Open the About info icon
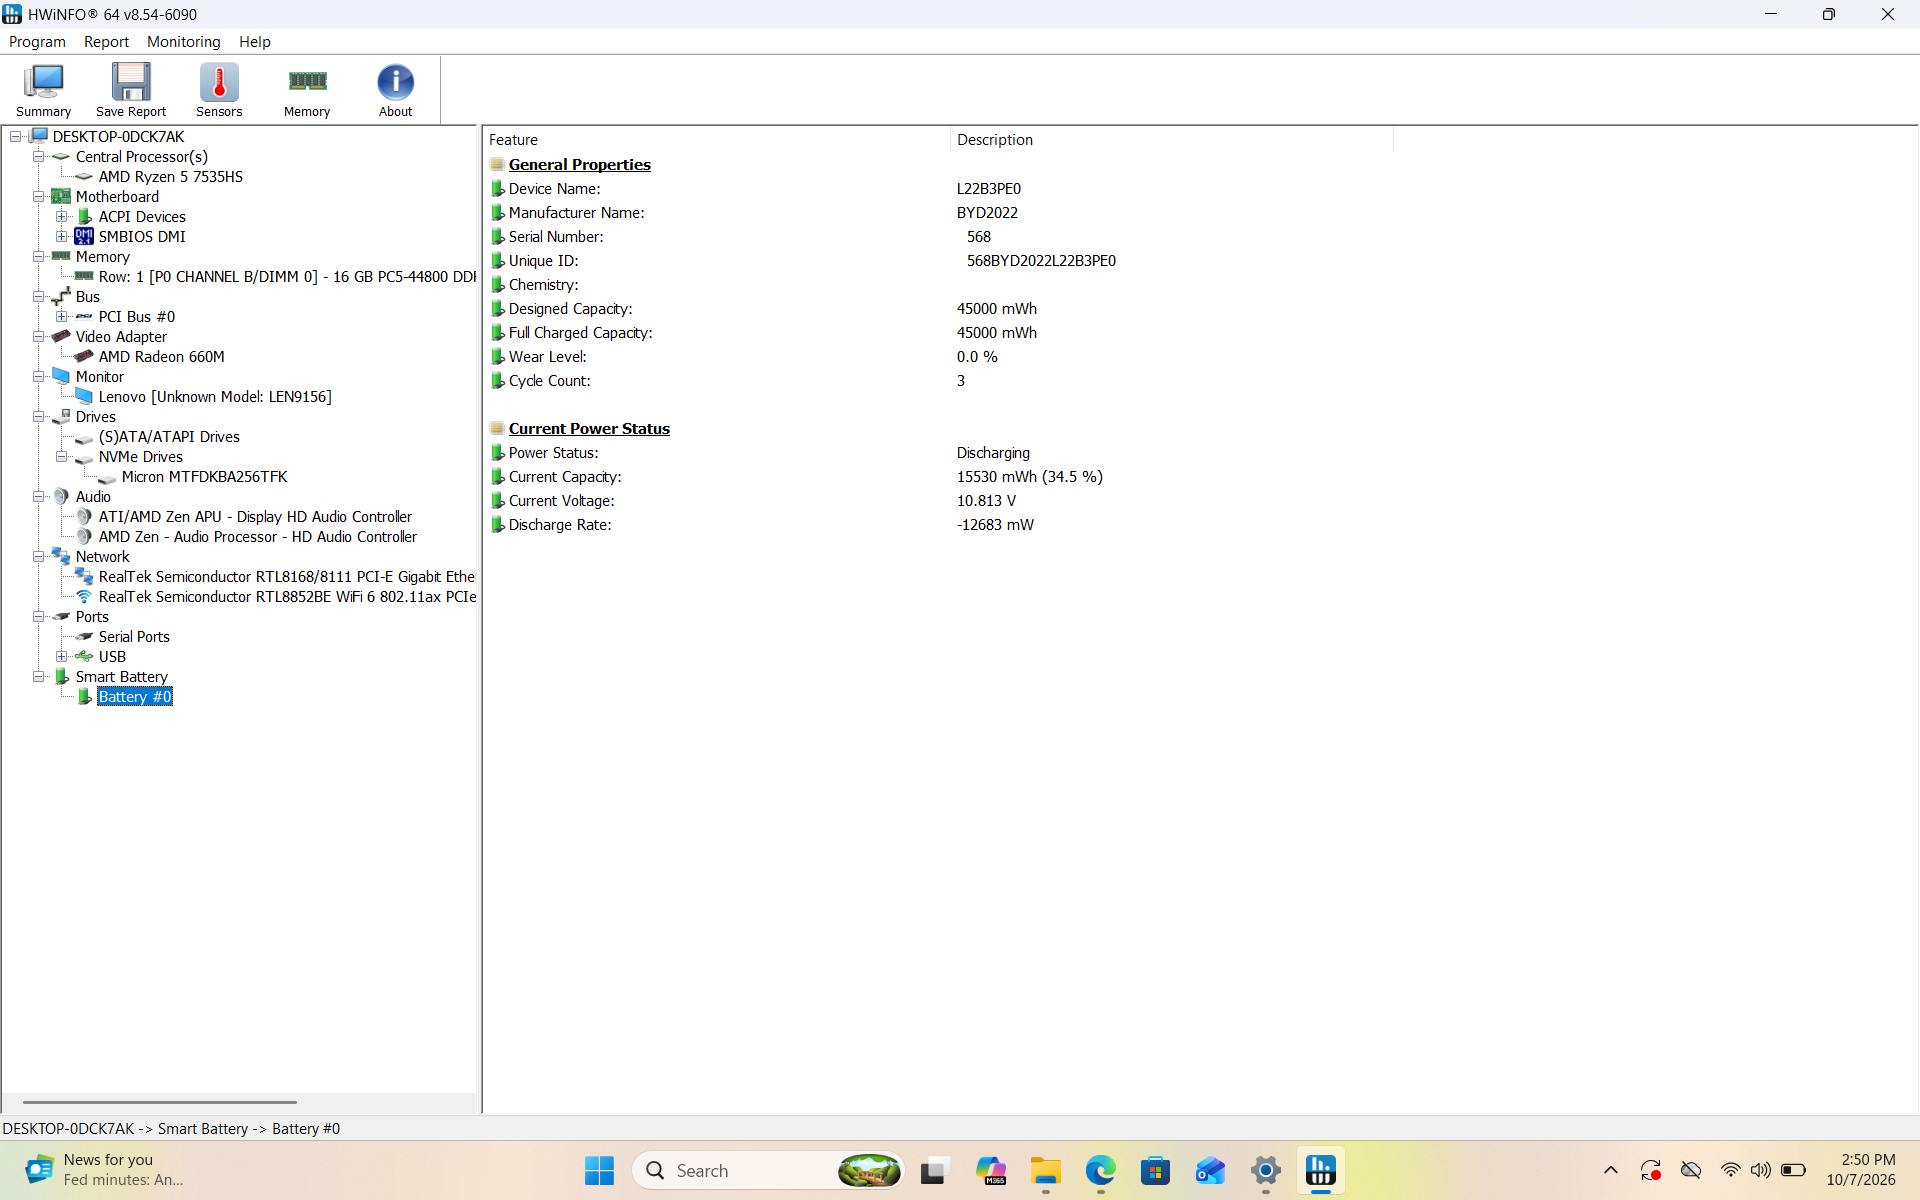Image resolution: width=1920 pixels, height=1200 pixels. coord(395,90)
